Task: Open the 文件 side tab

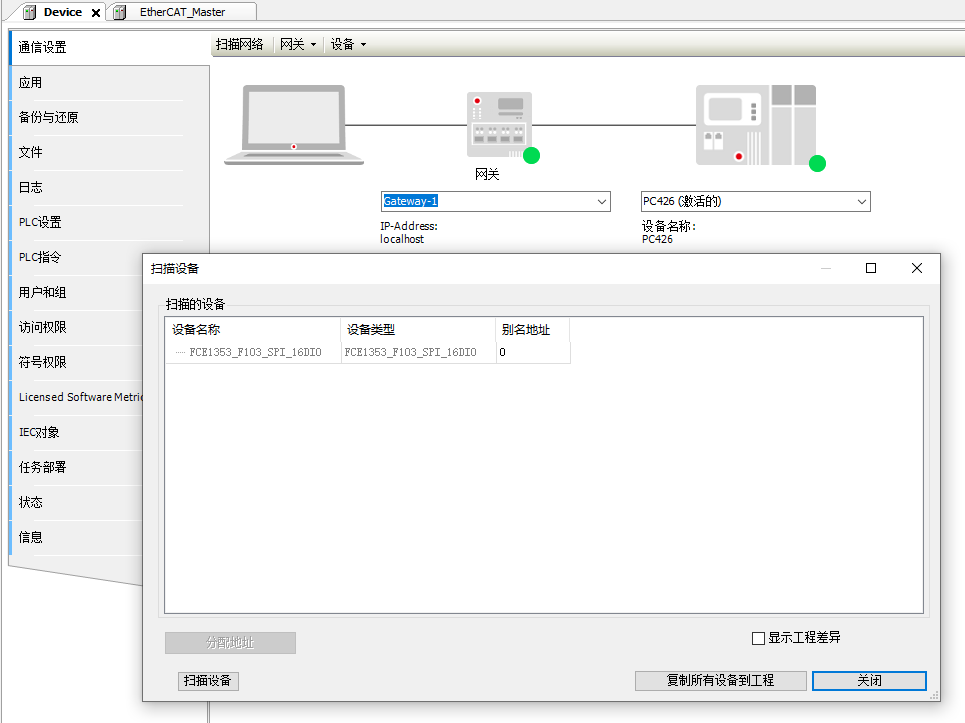Action: (x=111, y=153)
